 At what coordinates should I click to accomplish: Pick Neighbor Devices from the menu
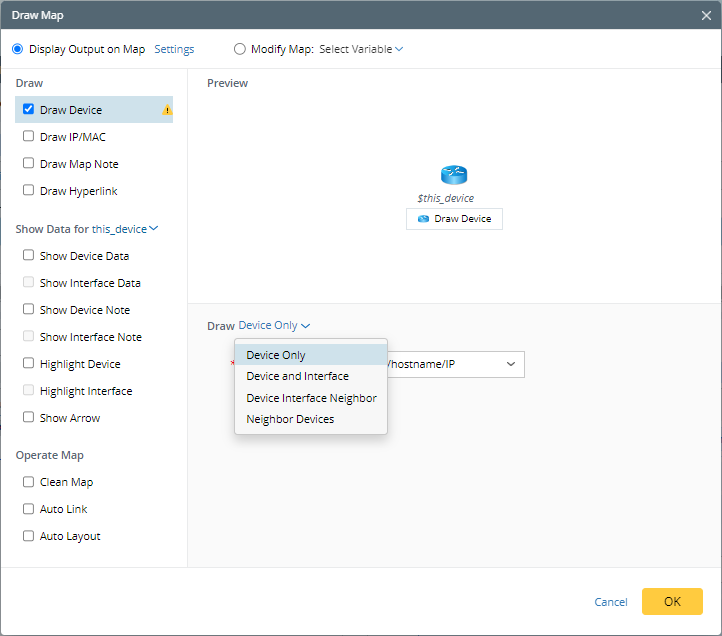pos(290,419)
